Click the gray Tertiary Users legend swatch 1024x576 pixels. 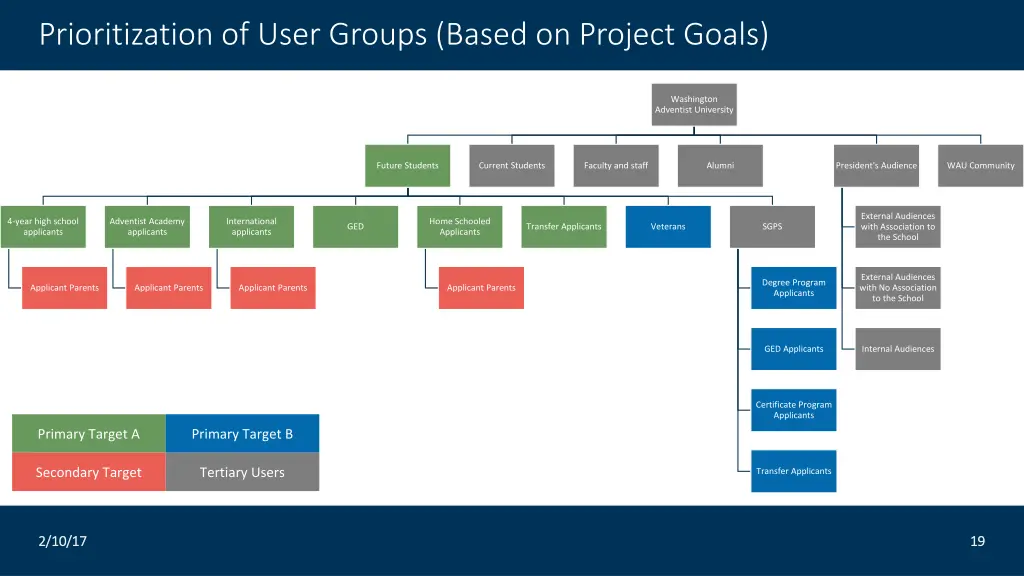242,472
